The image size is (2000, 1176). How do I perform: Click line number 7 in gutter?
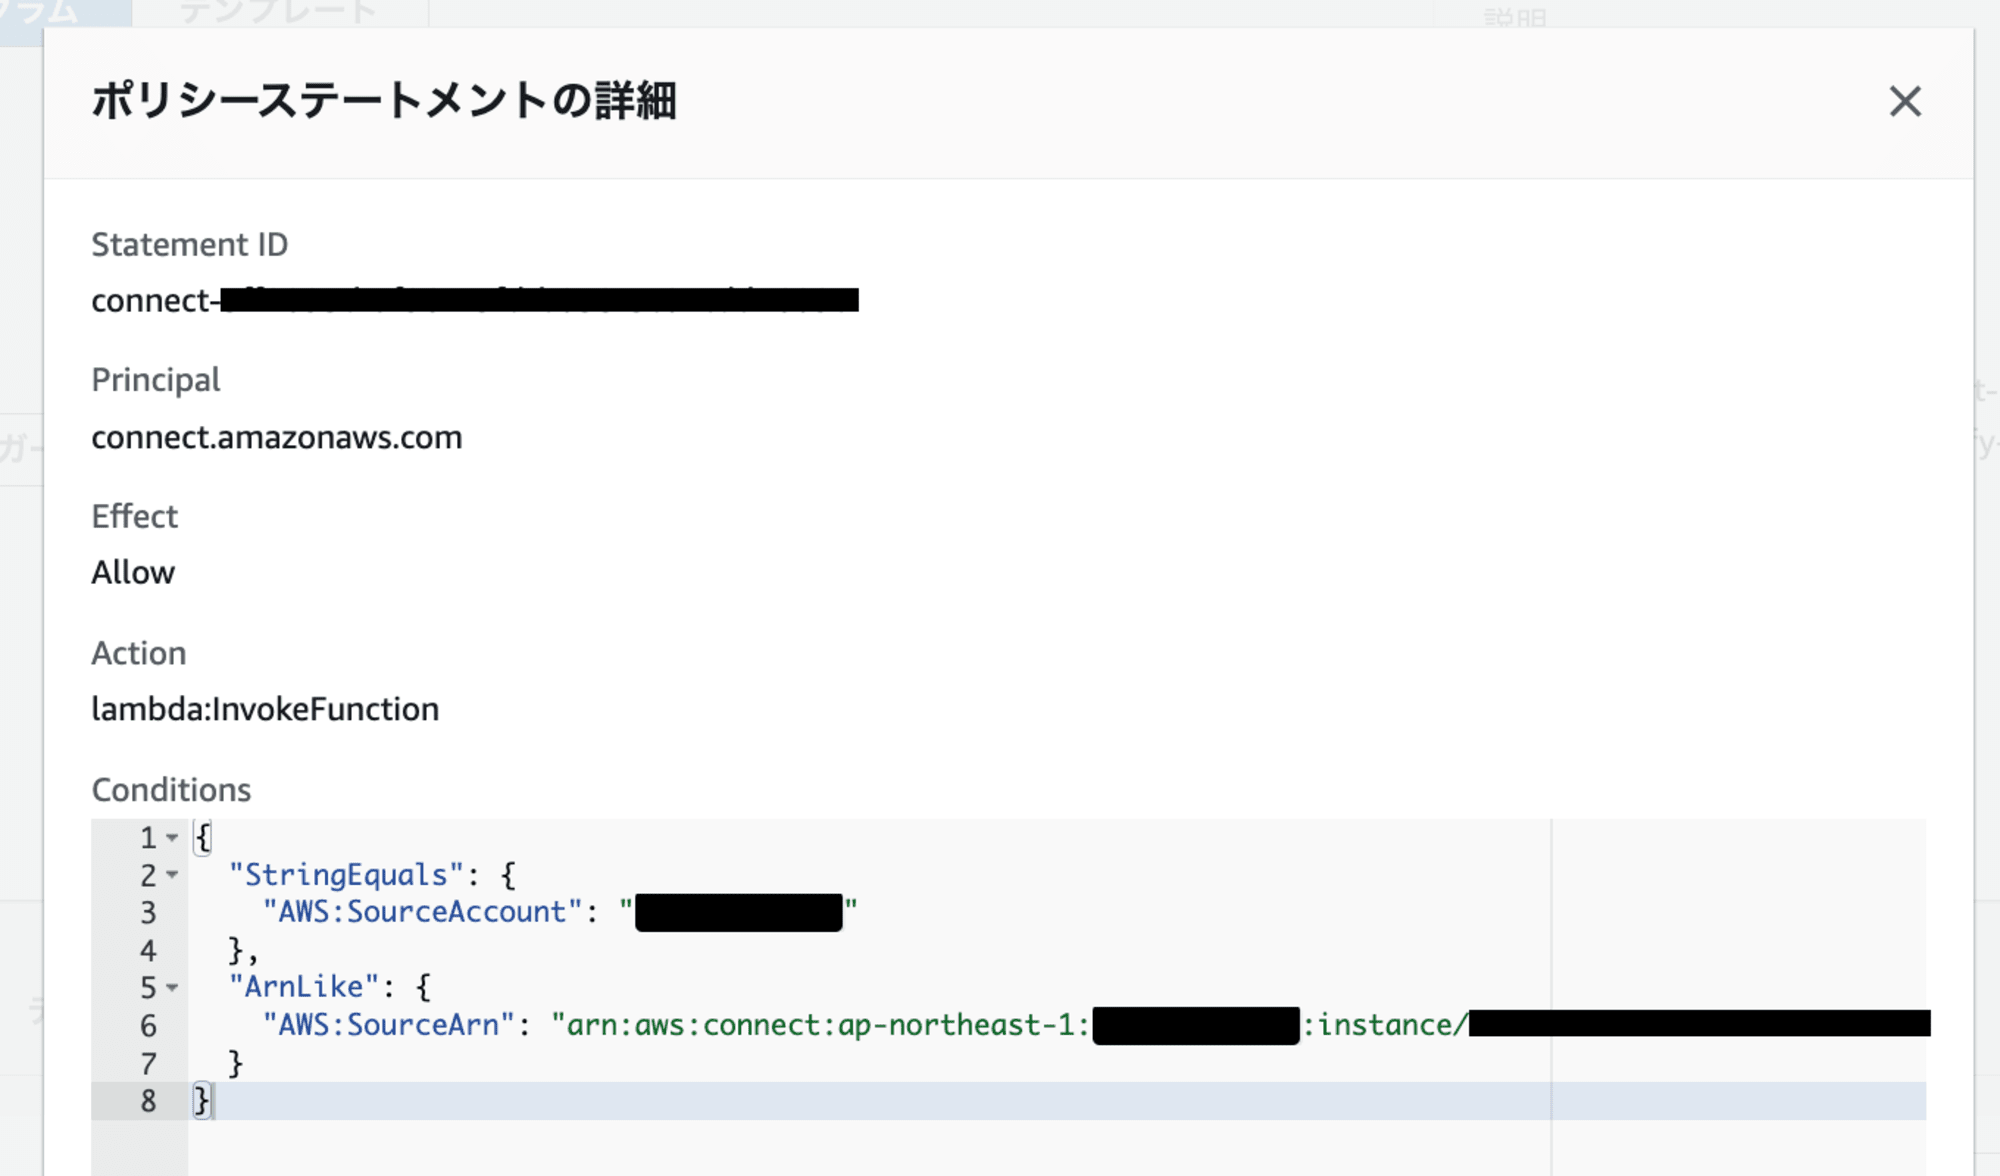tap(148, 1064)
